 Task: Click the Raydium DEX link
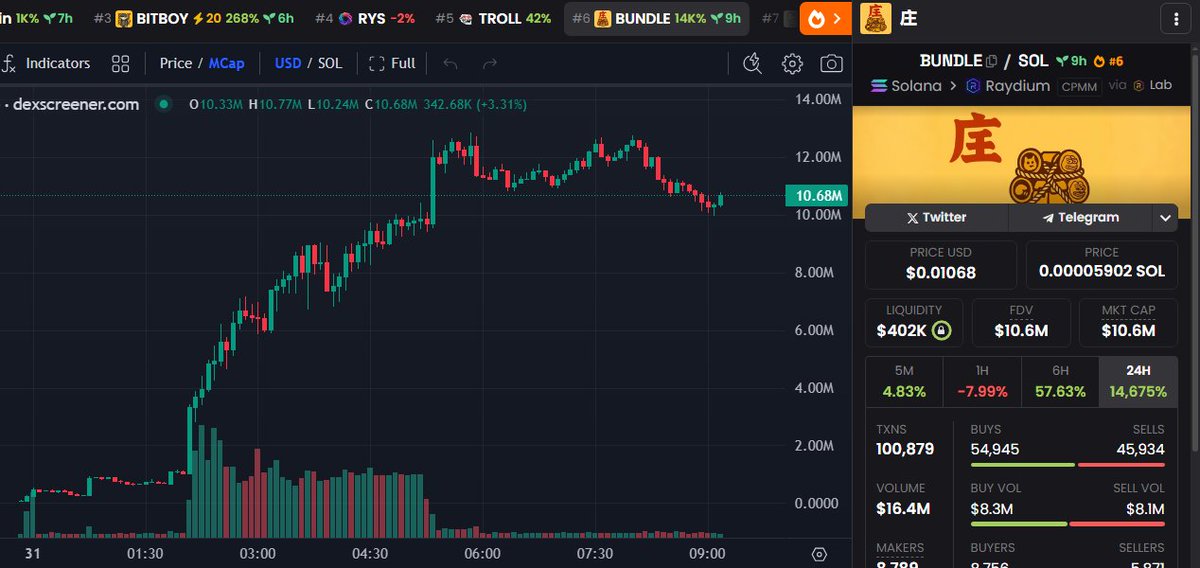click(x=1008, y=86)
